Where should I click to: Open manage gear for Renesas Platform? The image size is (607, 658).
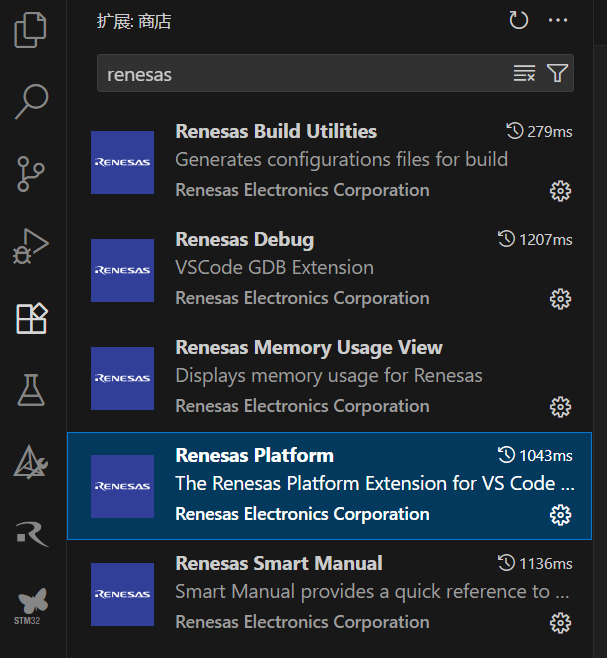[560, 515]
